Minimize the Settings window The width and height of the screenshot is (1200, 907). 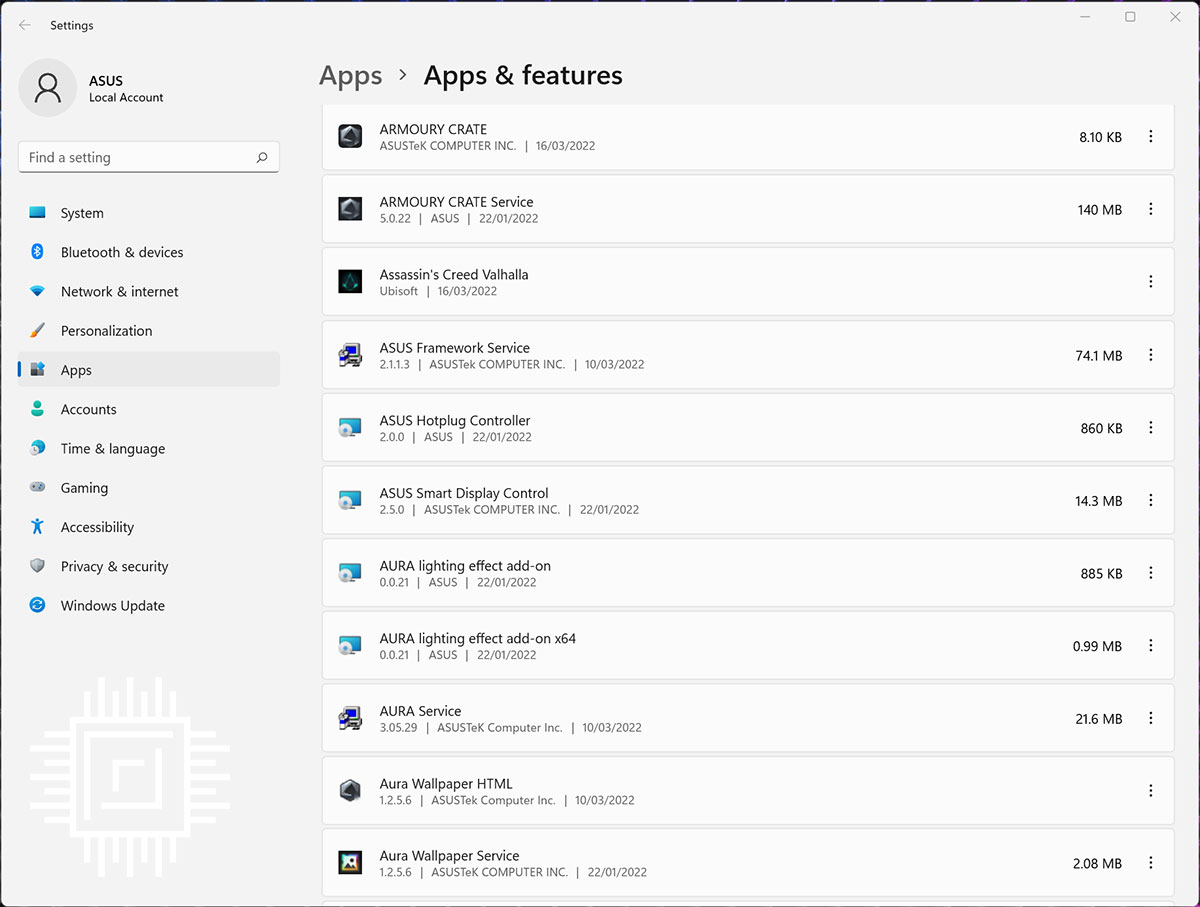point(1084,17)
